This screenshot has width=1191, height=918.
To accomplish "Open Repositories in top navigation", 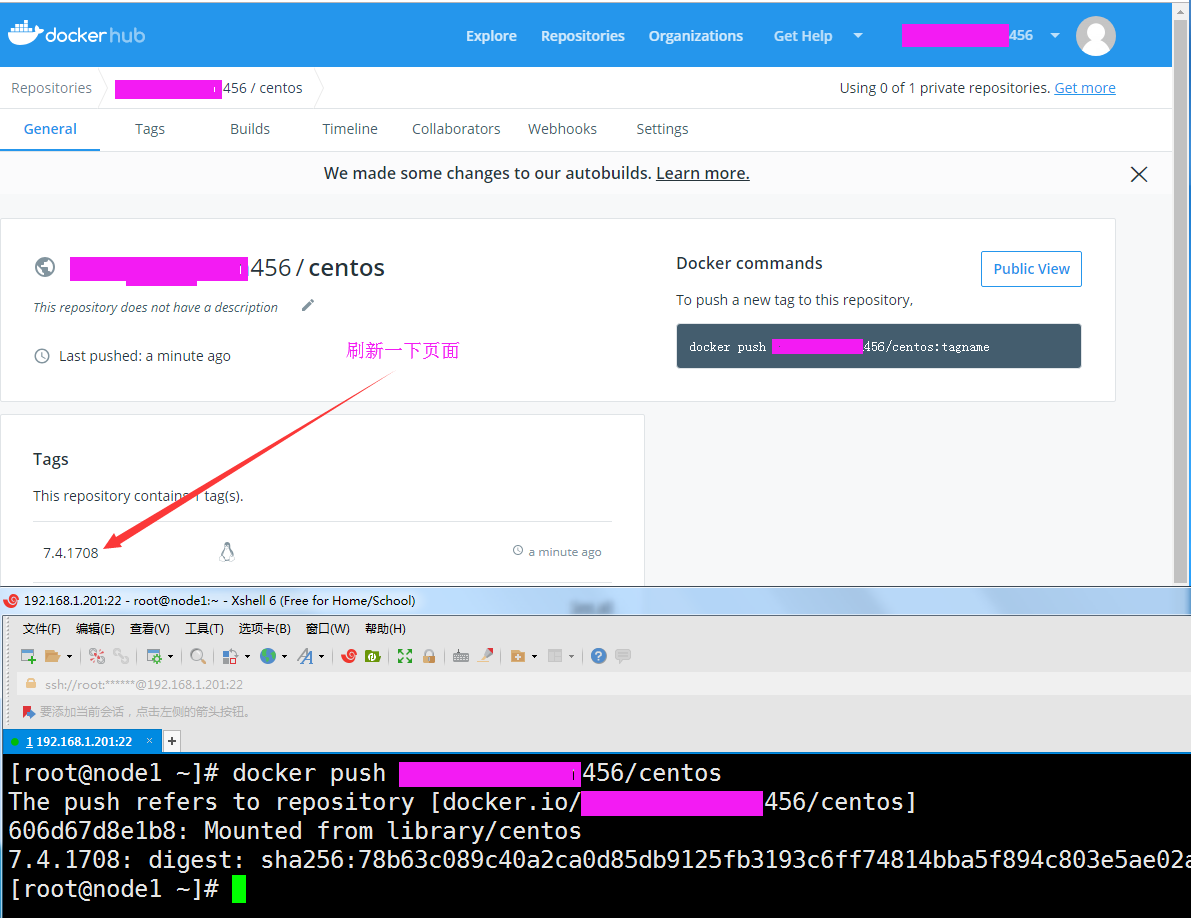I will pos(583,36).
